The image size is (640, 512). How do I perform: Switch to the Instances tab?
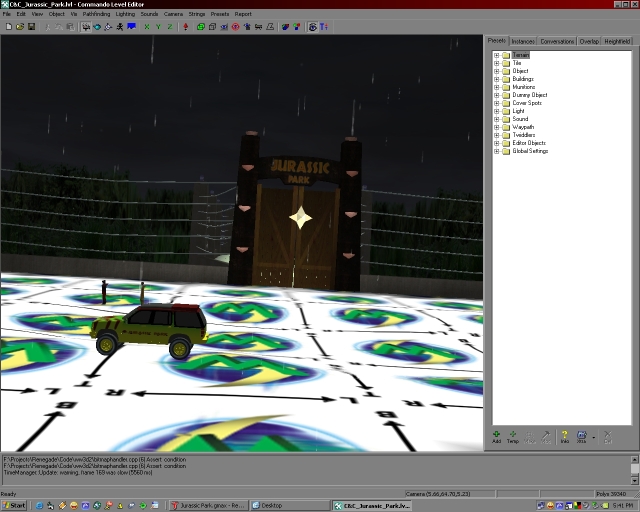tap(523, 41)
